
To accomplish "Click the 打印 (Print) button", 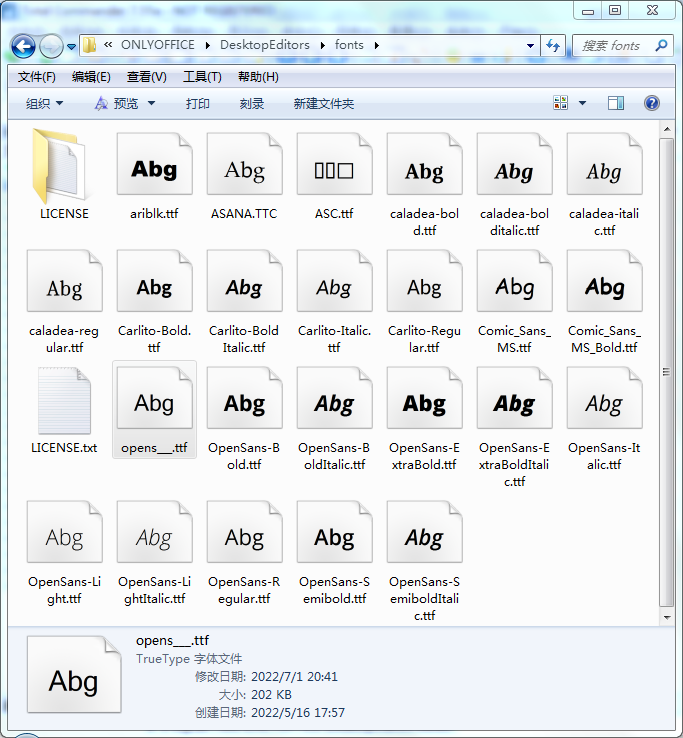I will (197, 104).
